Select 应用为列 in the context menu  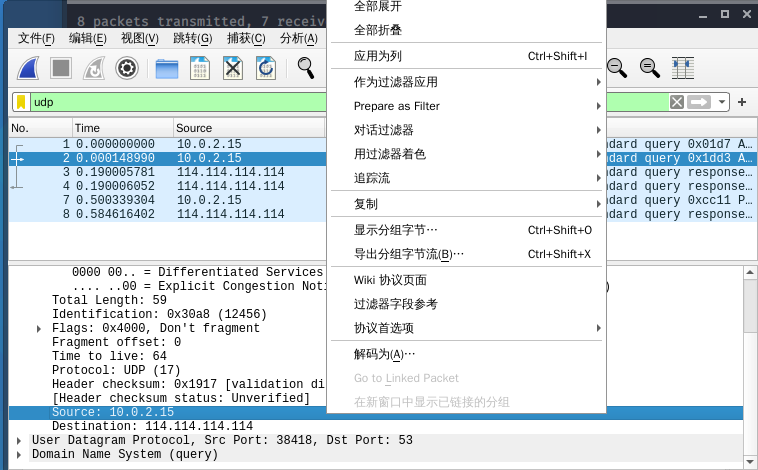pos(466,56)
